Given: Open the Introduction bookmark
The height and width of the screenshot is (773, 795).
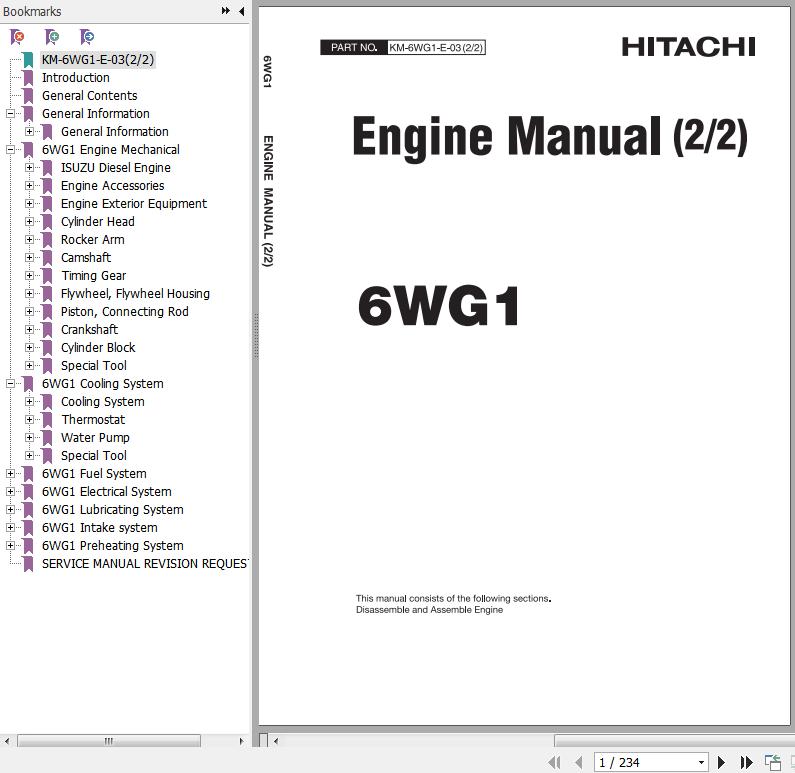Looking at the screenshot, I should 75,78.
